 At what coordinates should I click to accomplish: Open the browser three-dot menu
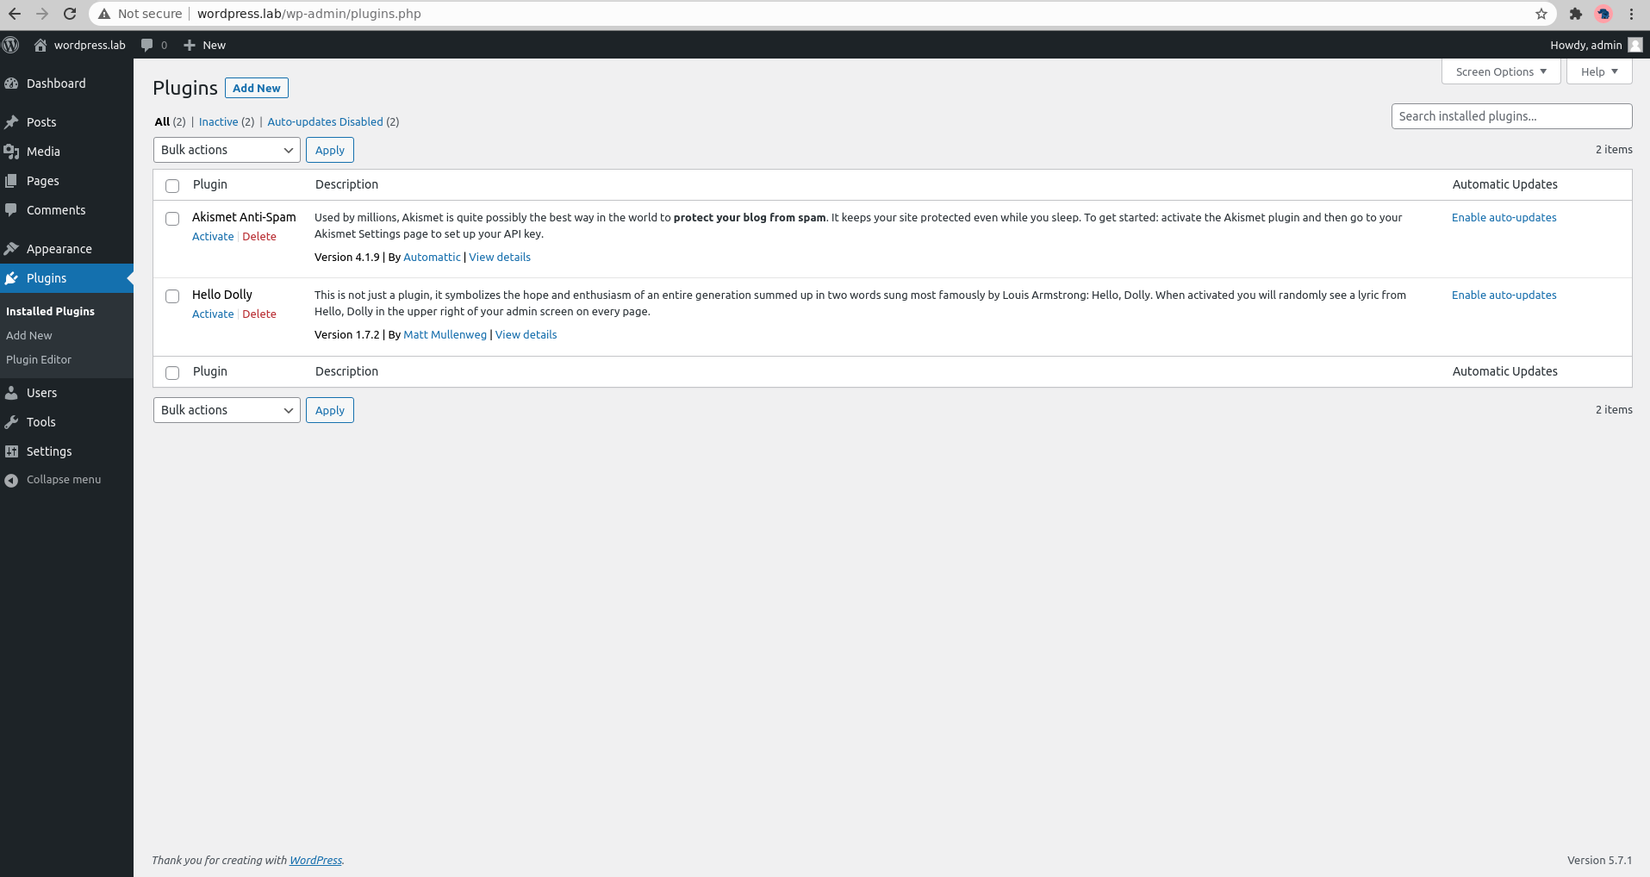[x=1632, y=14]
